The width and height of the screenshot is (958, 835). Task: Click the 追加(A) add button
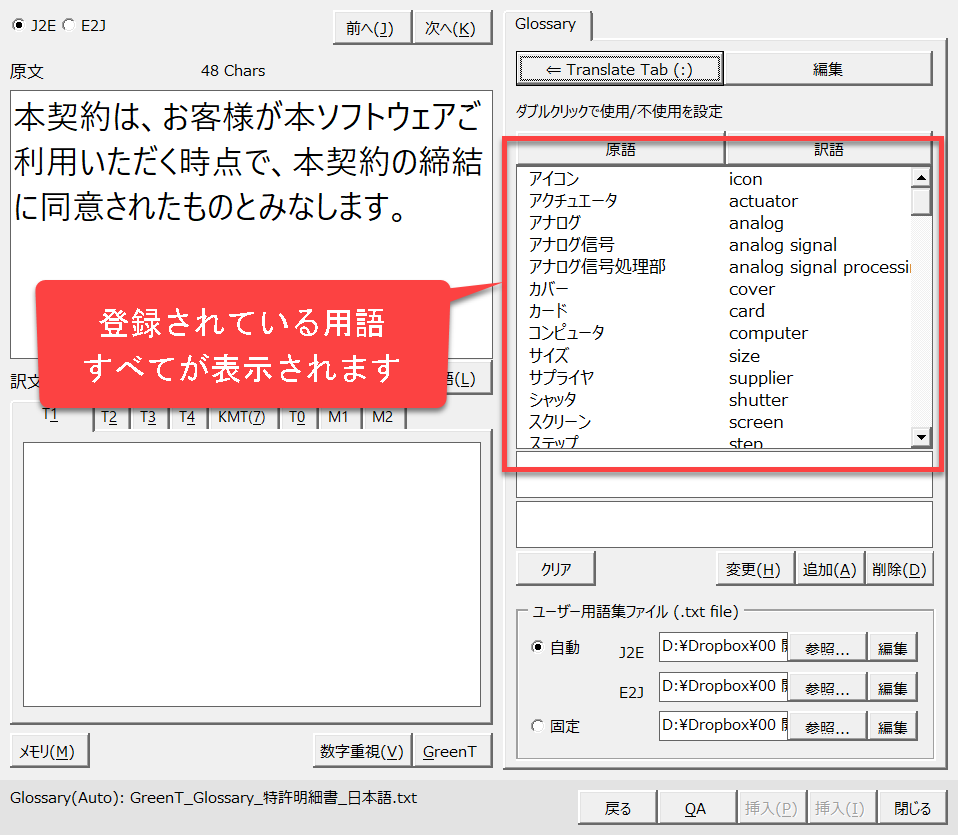[x=829, y=569]
